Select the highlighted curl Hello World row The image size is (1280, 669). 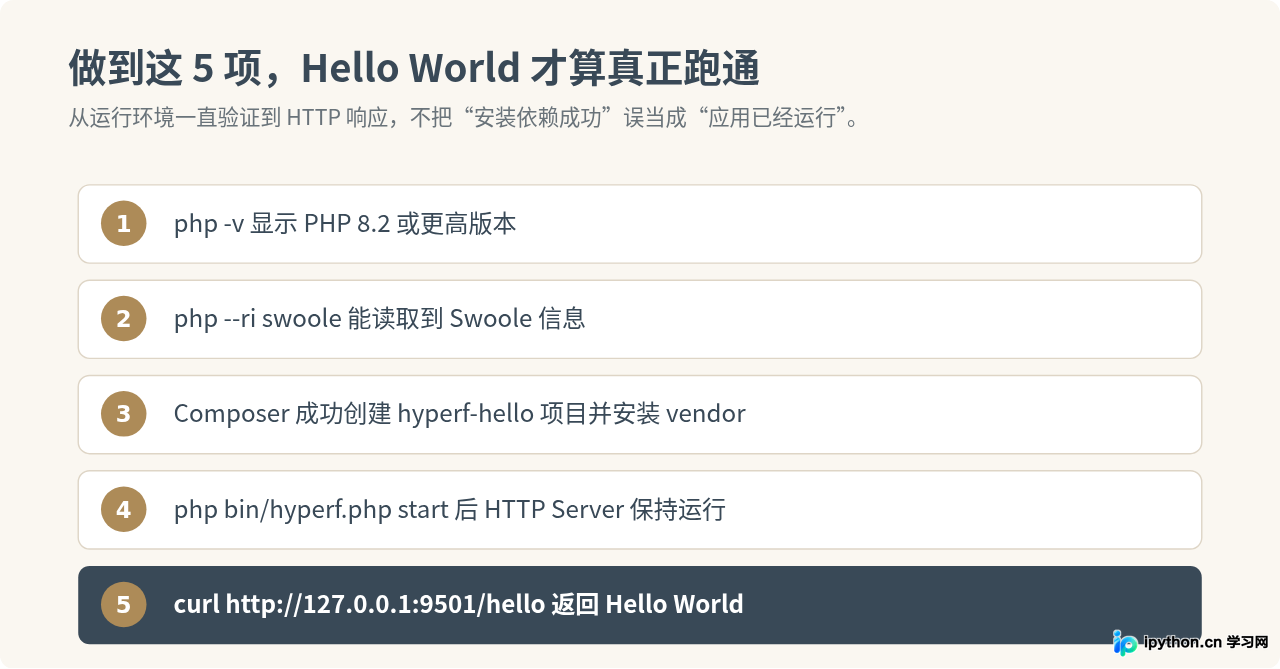(640, 605)
